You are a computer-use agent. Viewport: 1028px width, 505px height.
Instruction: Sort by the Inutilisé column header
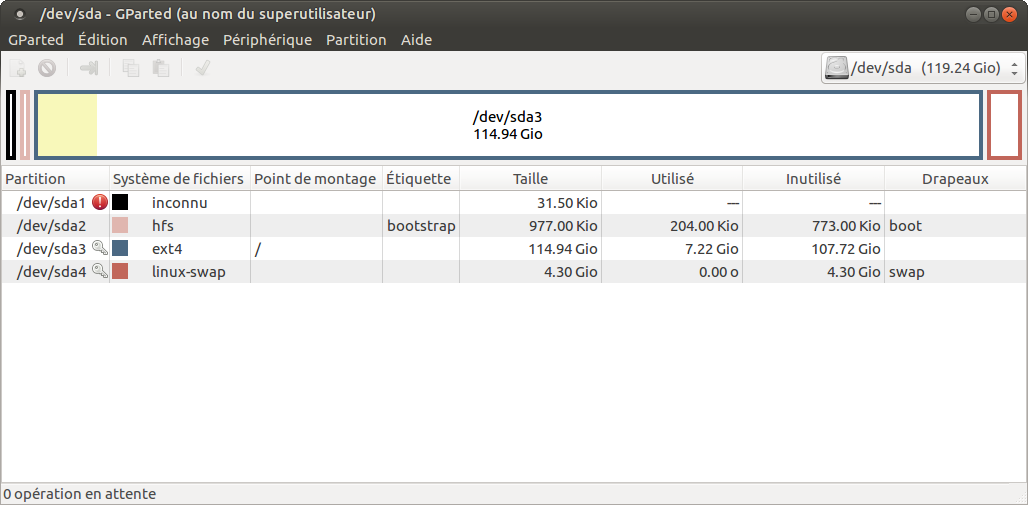(814, 179)
